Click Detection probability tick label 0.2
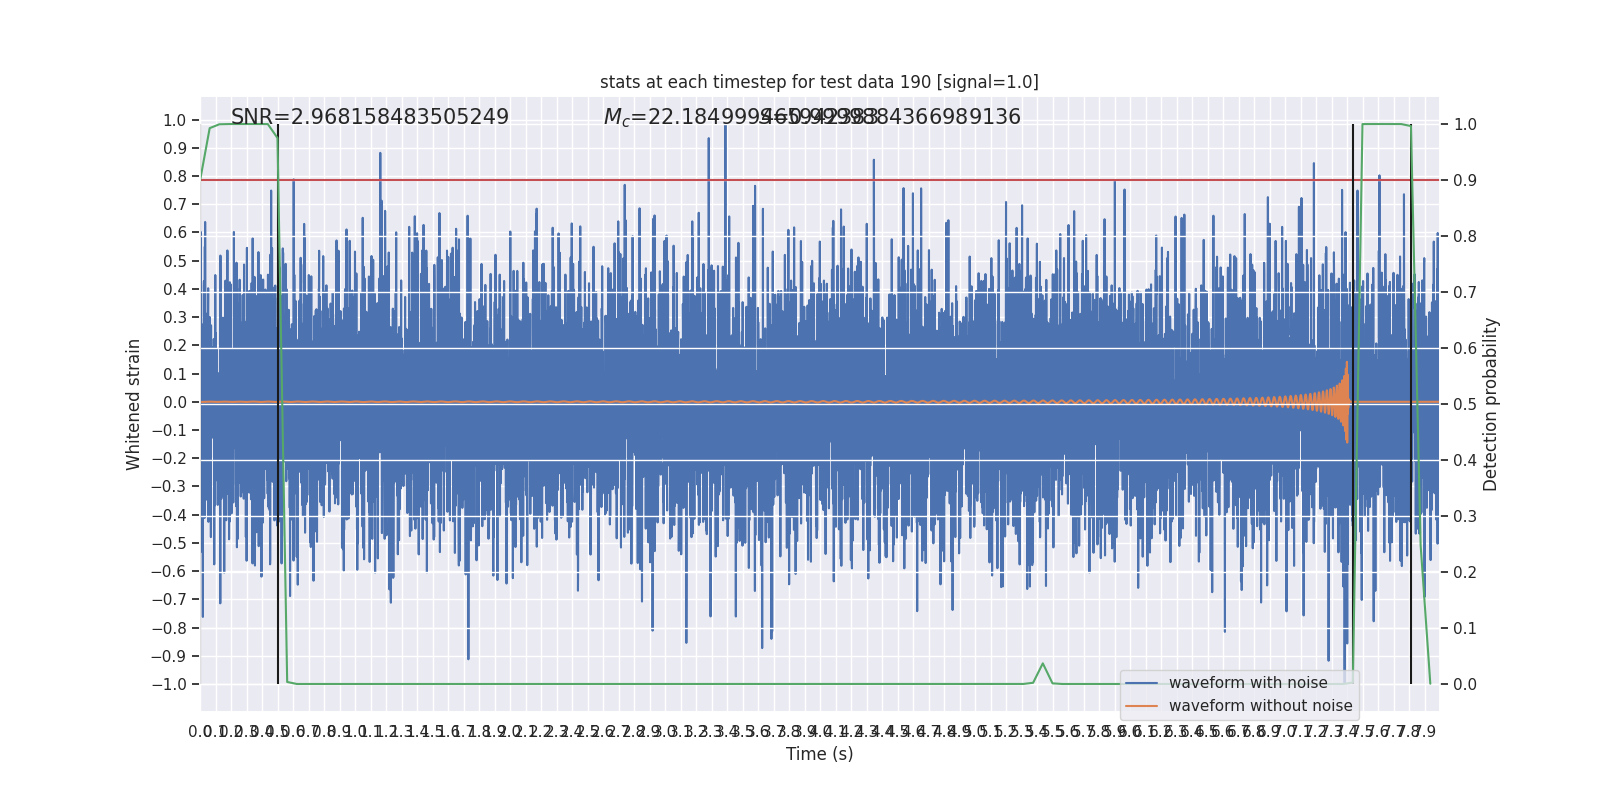The image size is (1600, 800). pos(1465,572)
